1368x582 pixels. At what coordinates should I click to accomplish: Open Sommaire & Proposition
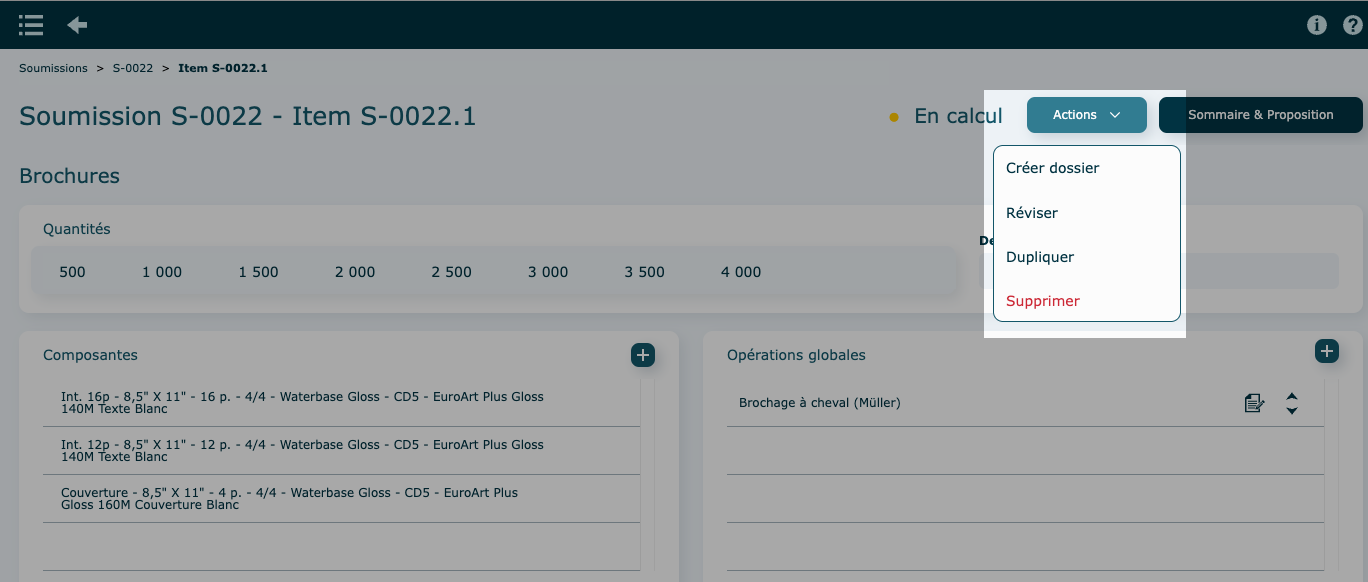tap(1260, 115)
